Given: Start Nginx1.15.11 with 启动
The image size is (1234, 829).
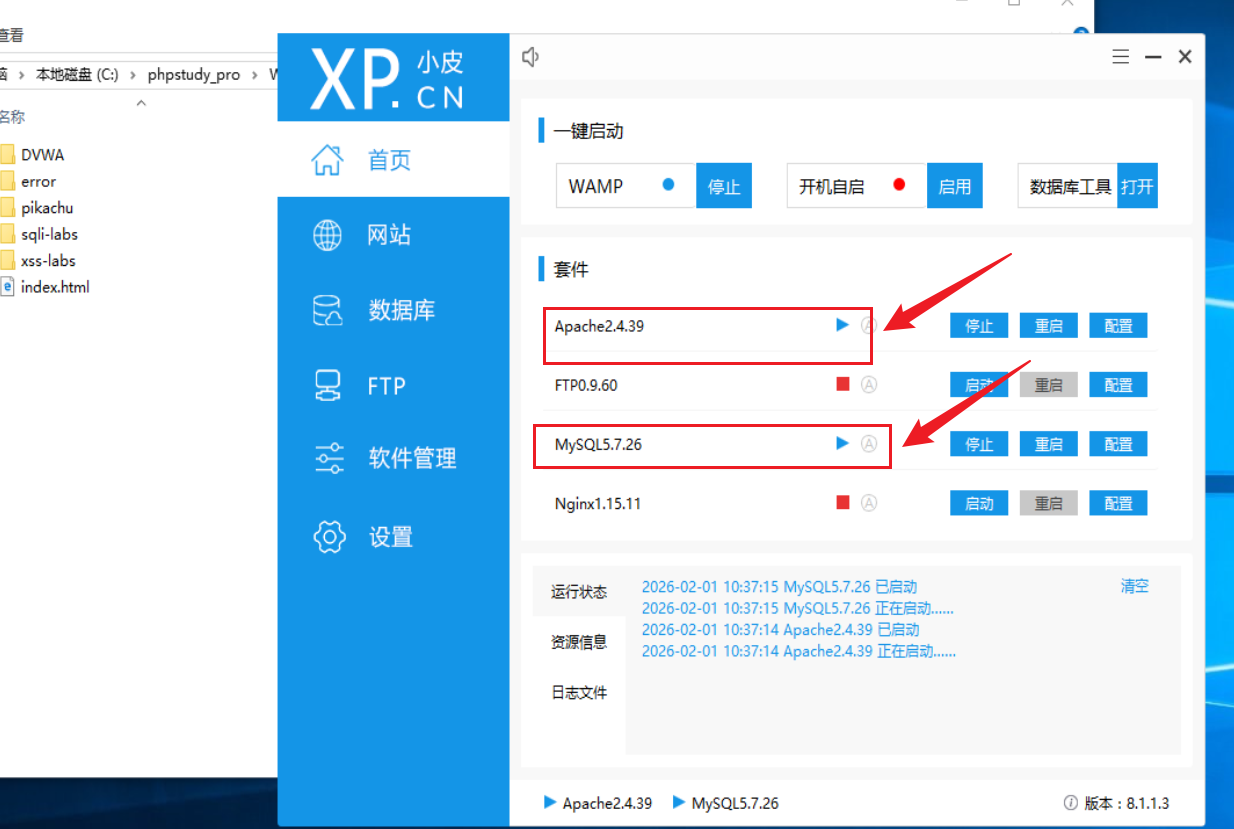Looking at the screenshot, I should pyautogui.click(x=979, y=502).
